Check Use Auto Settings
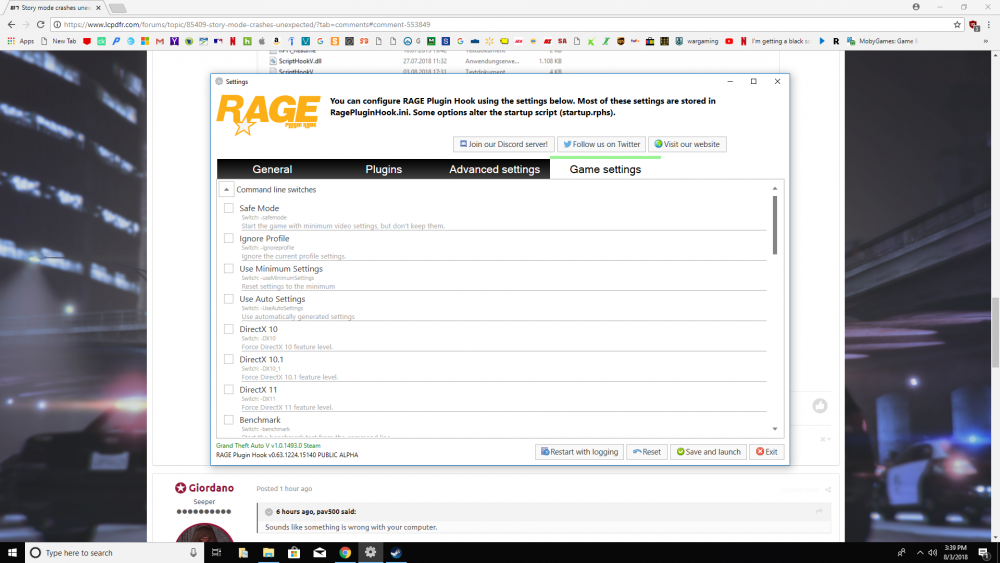 pos(229,298)
